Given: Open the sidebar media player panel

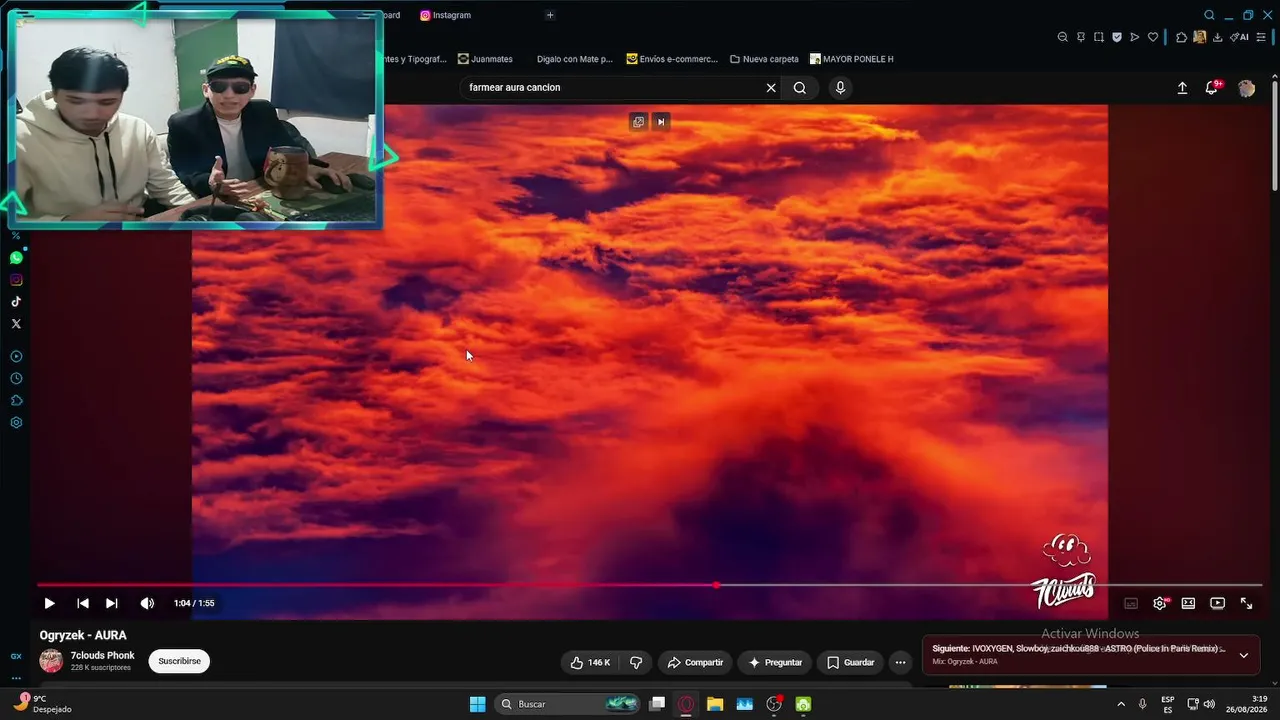Looking at the screenshot, I should [x=16, y=357].
